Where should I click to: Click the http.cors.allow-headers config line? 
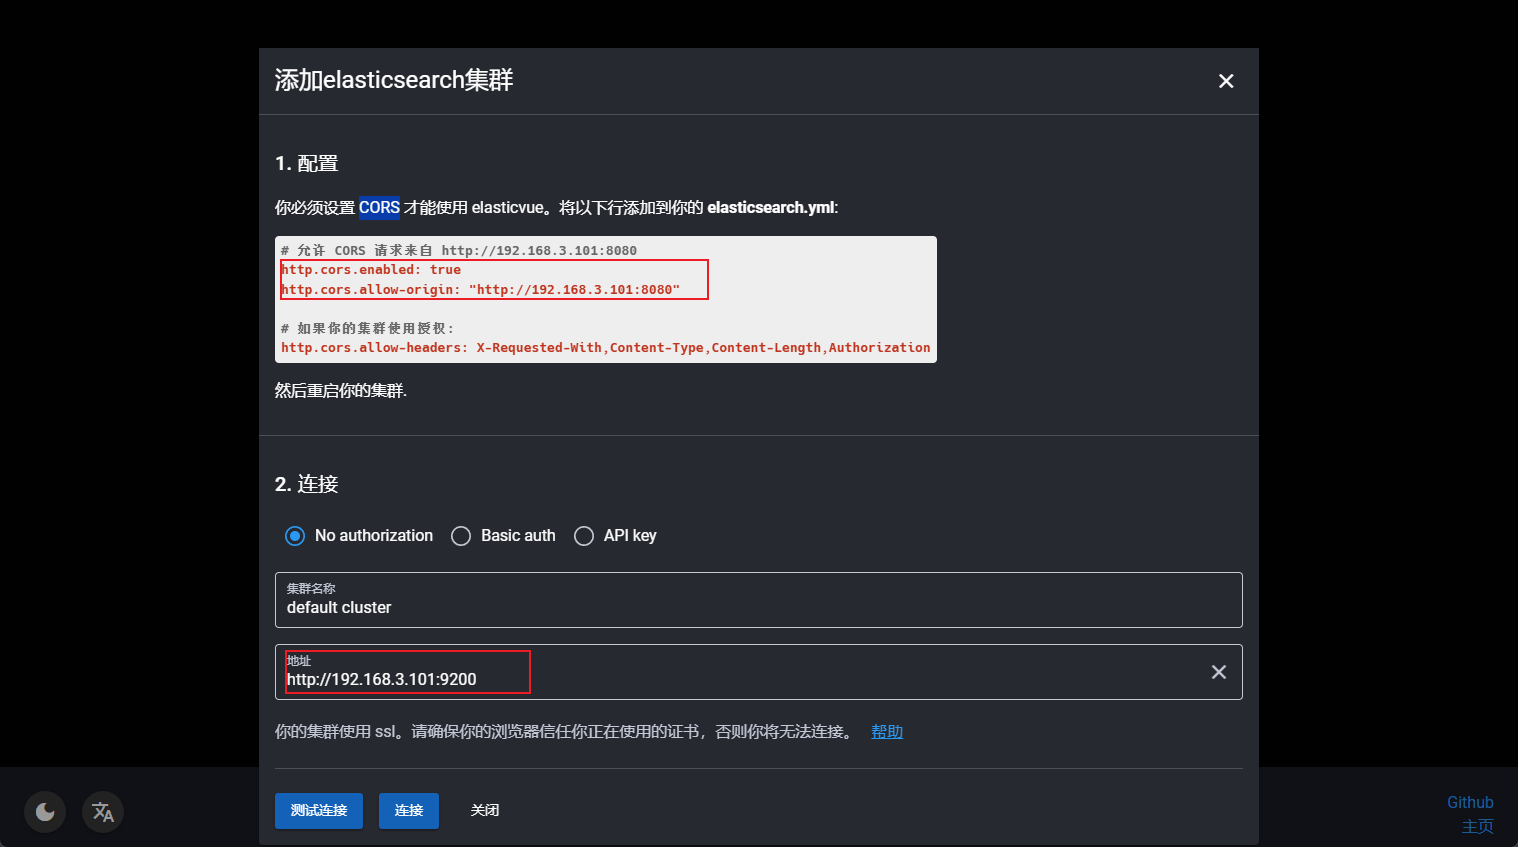point(605,348)
